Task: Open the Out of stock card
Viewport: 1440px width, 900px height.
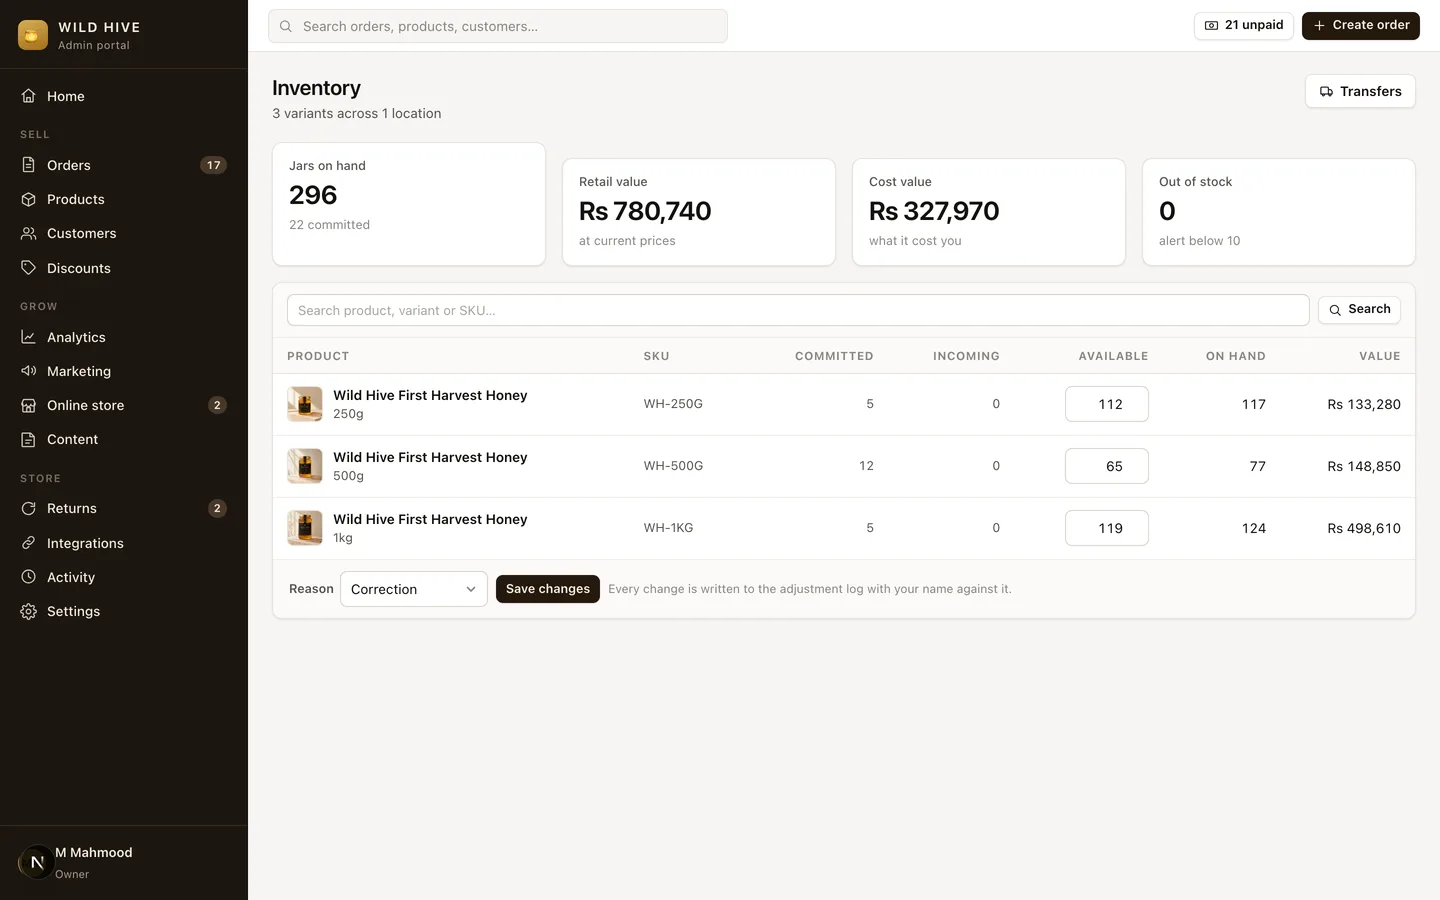Action: 1279,212
